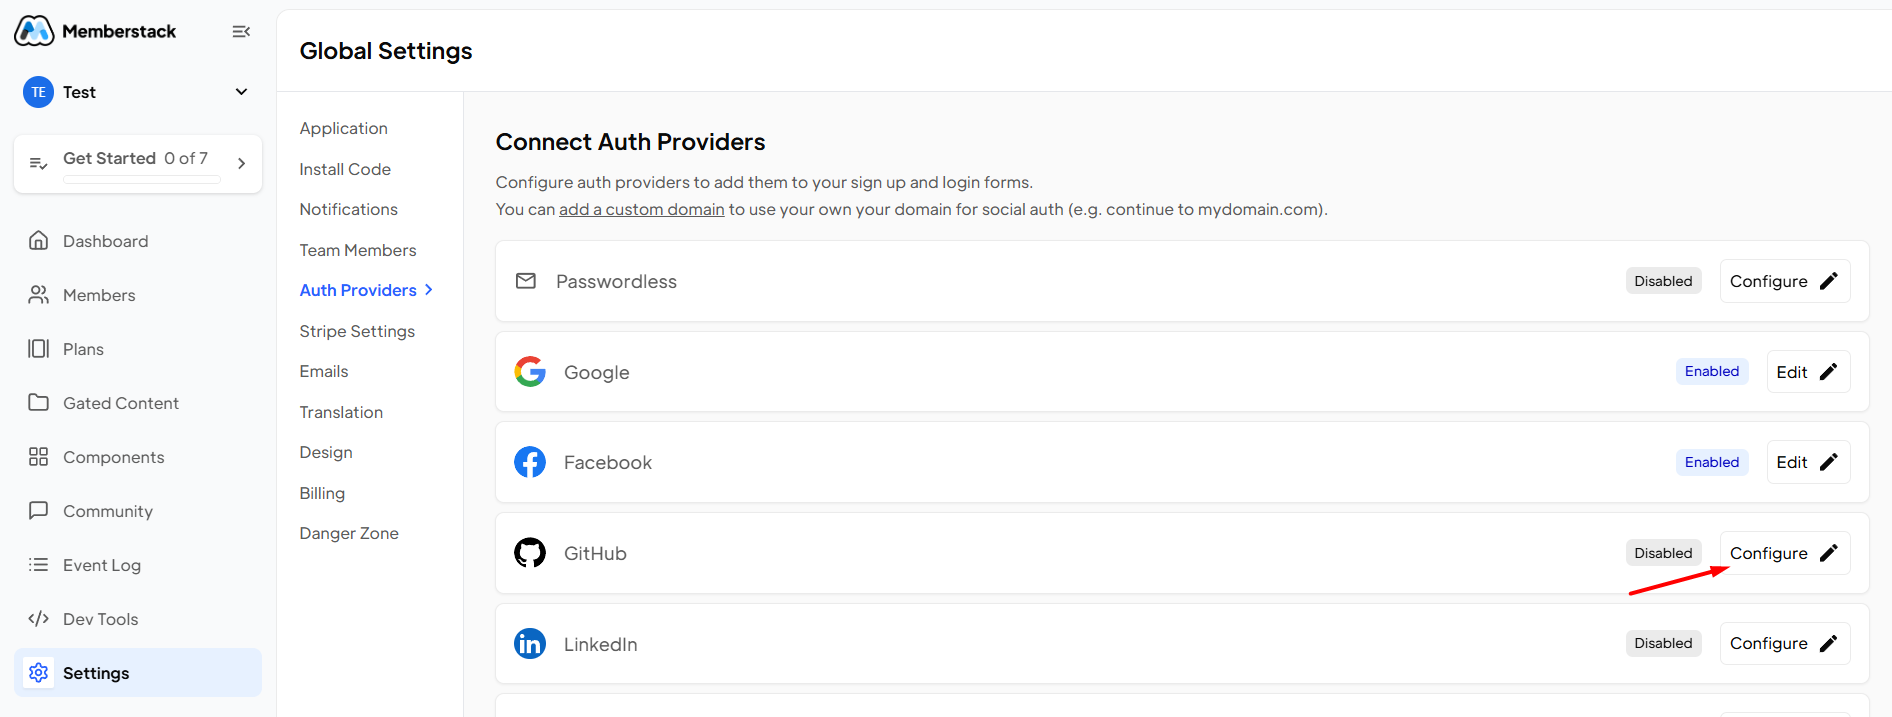Click the Facebook logo icon
The height and width of the screenshot is (717, 1892).
click(530, 462)
